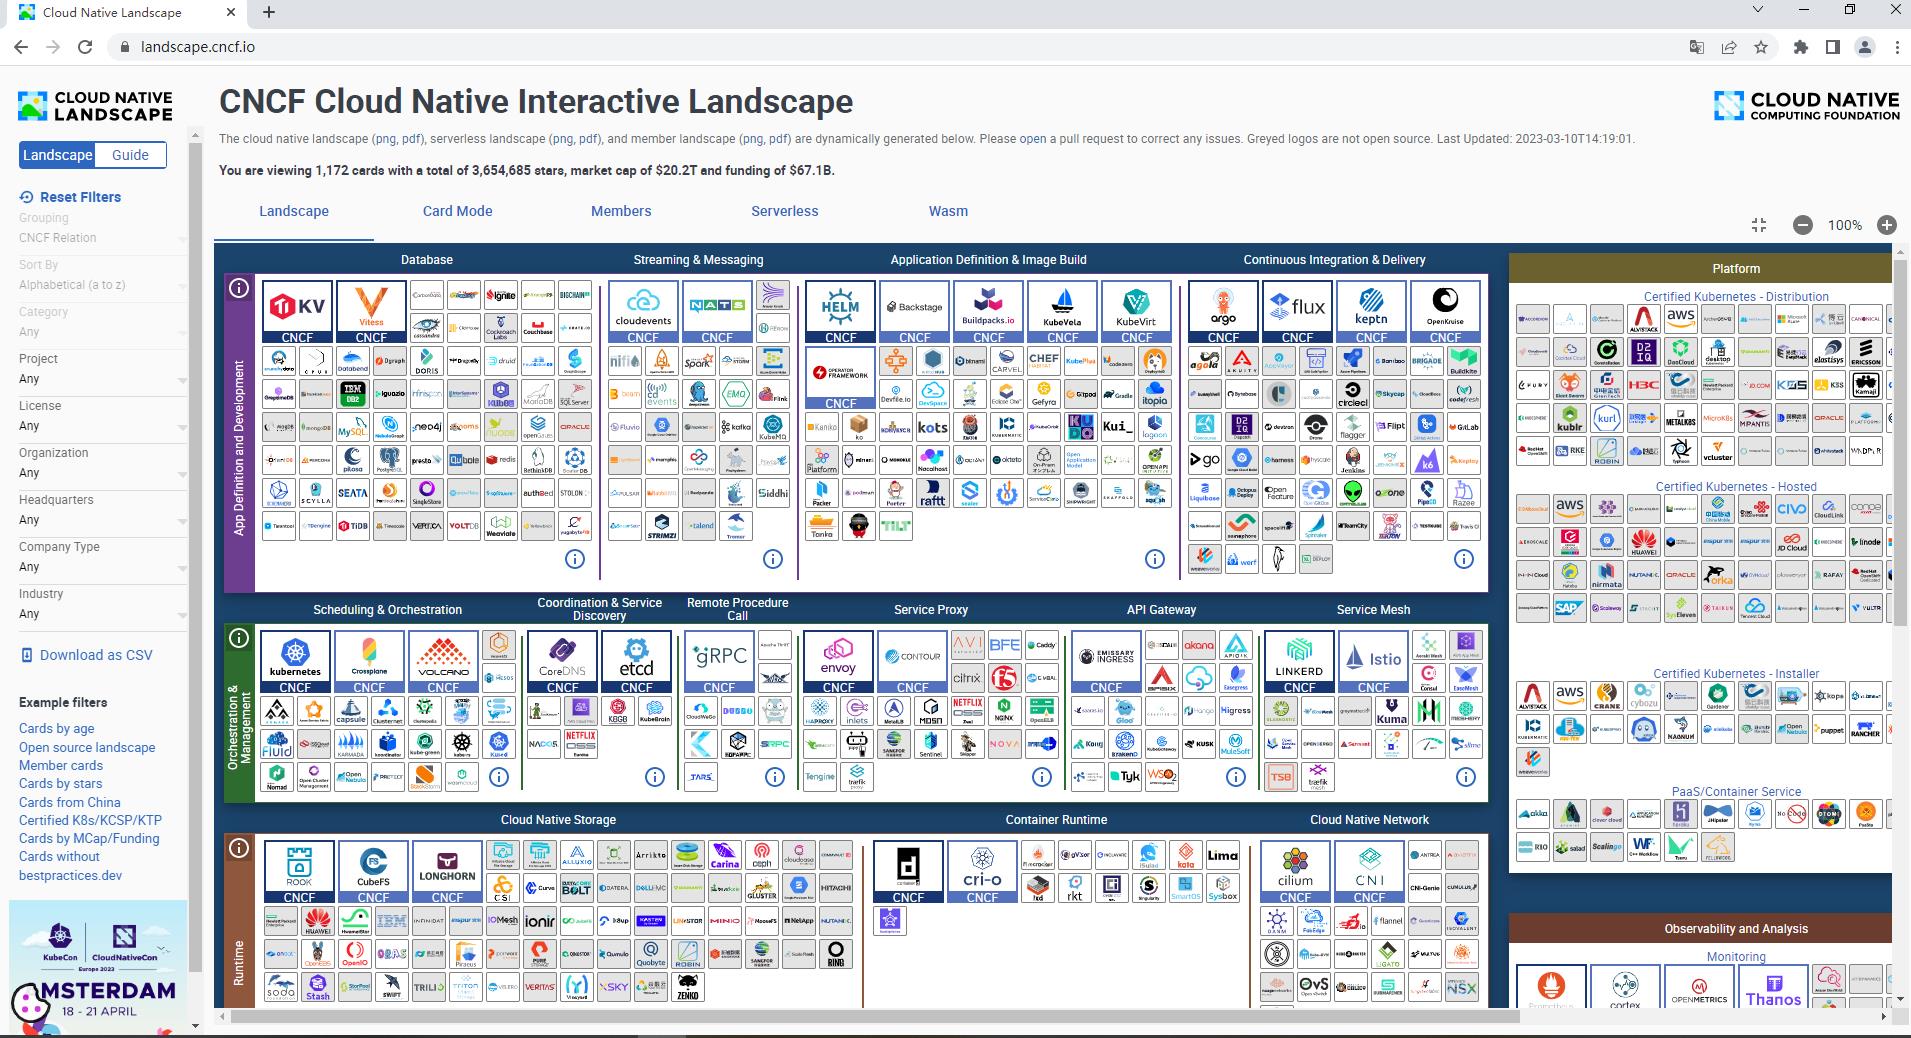Switch to Guide toggle option

[x=130, y=155]
